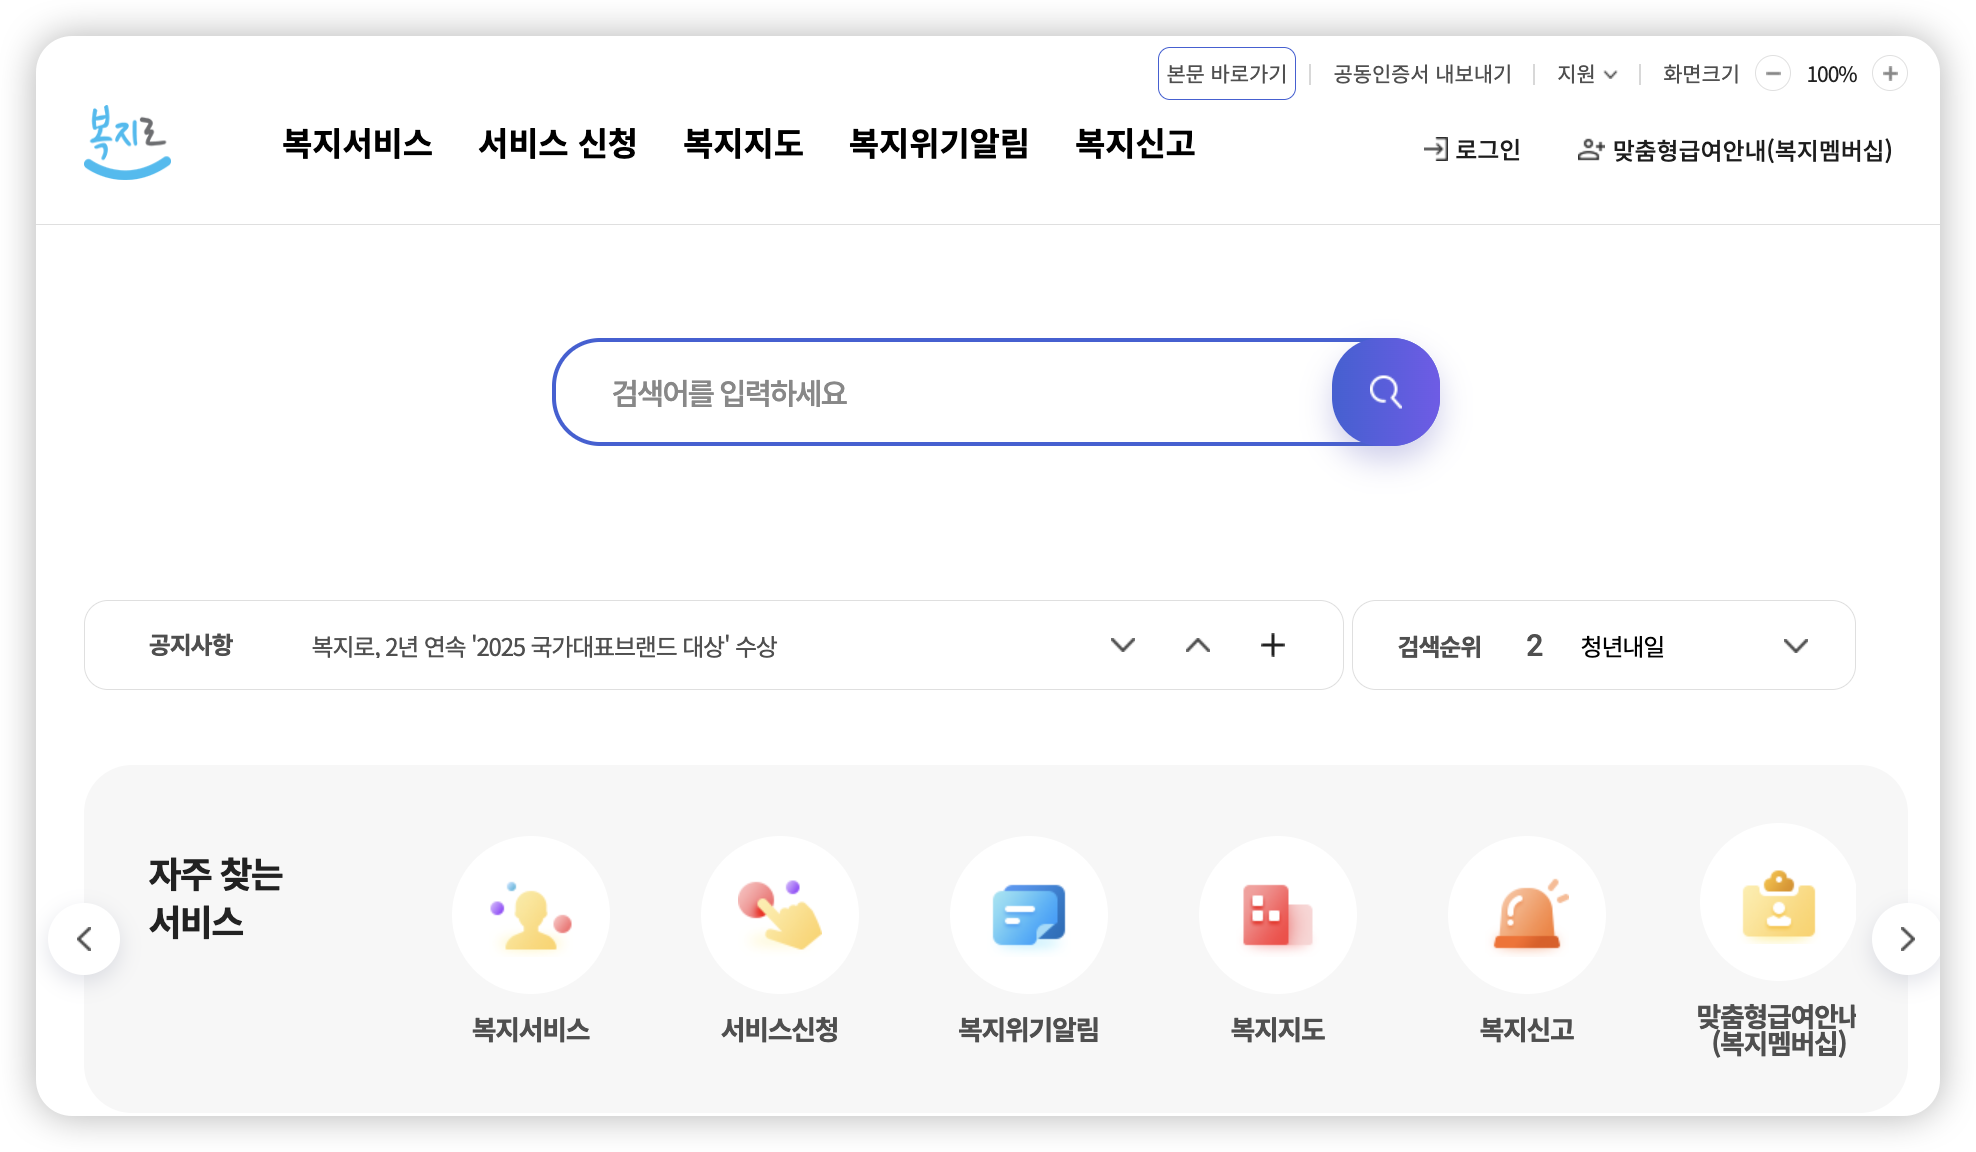The height and width of the screenshot is (1152, 1976).
Task: Click the 복지지도 building icon
Action: tap(1278, 914)
